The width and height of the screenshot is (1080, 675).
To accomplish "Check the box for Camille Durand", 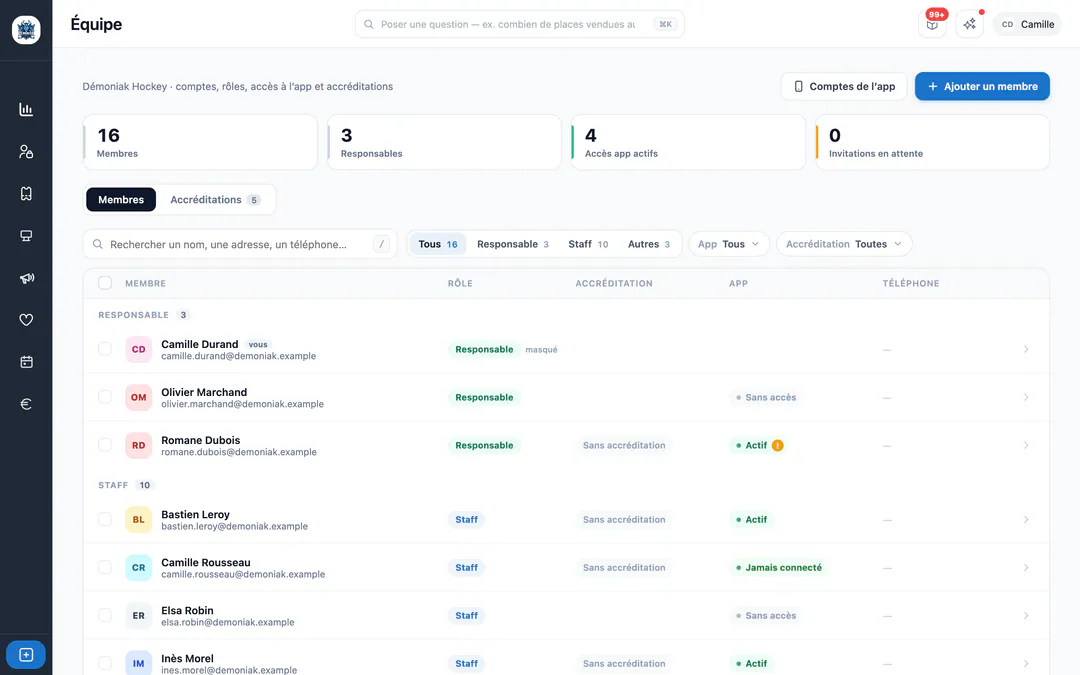I will (105, 349).
